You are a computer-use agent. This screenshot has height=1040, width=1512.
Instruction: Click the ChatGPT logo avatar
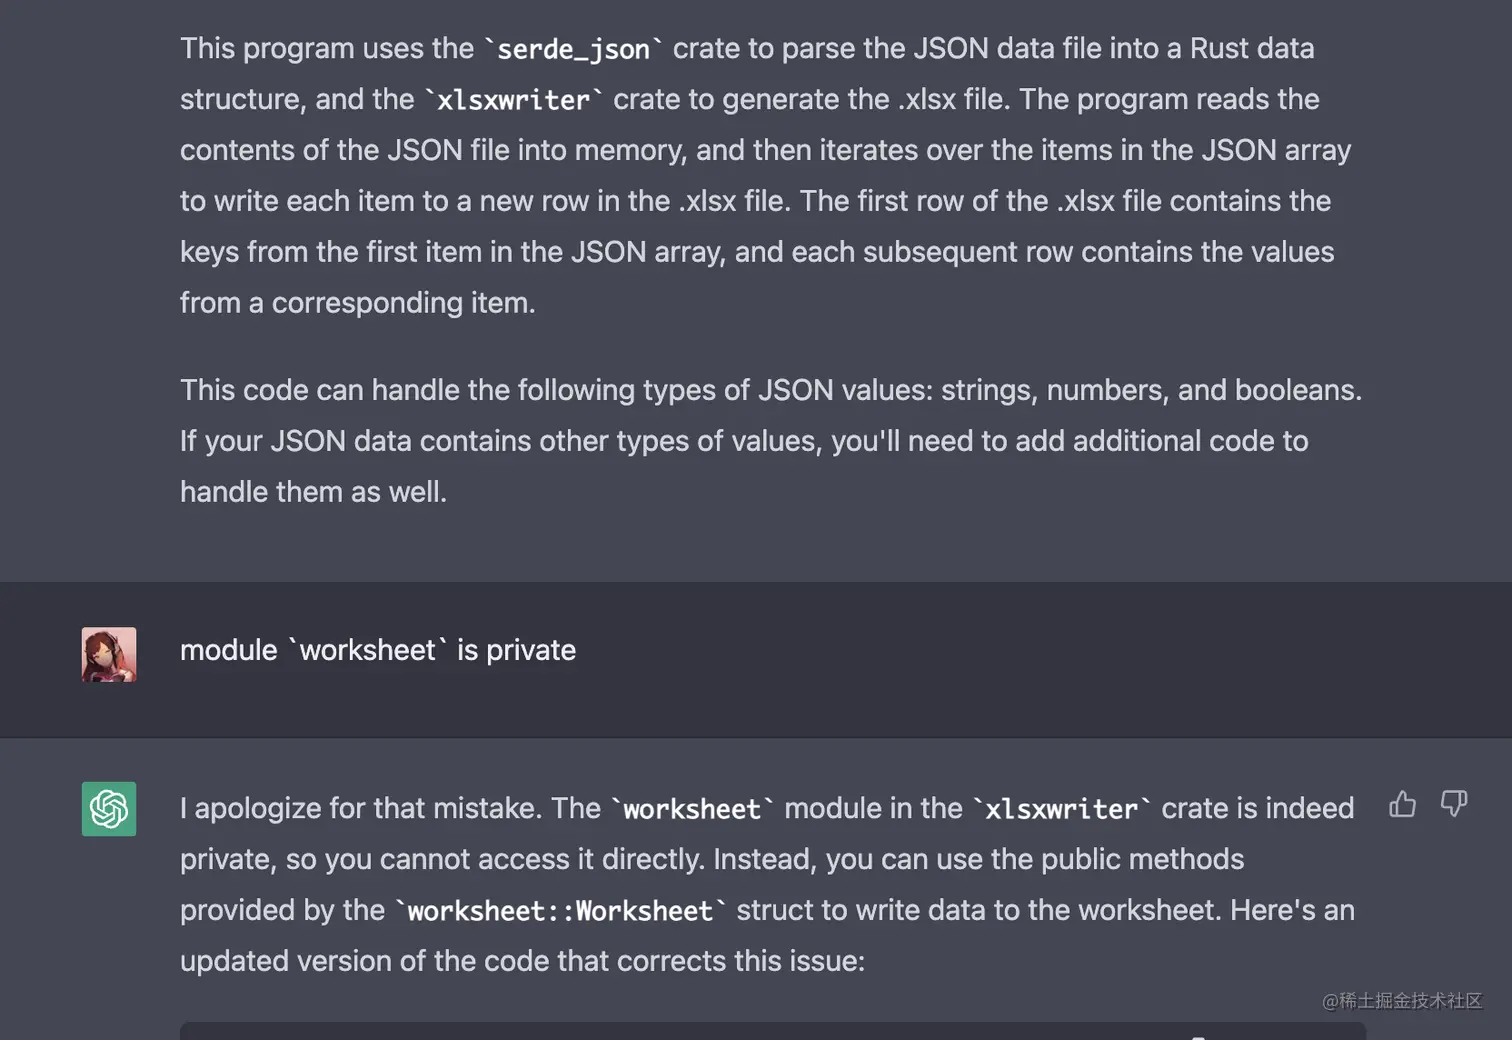click(x=109, y=809)
